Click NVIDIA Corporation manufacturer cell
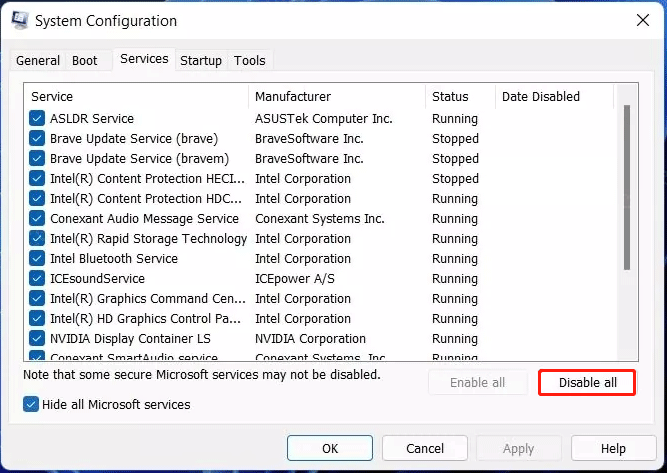 (x=311, y=338)
